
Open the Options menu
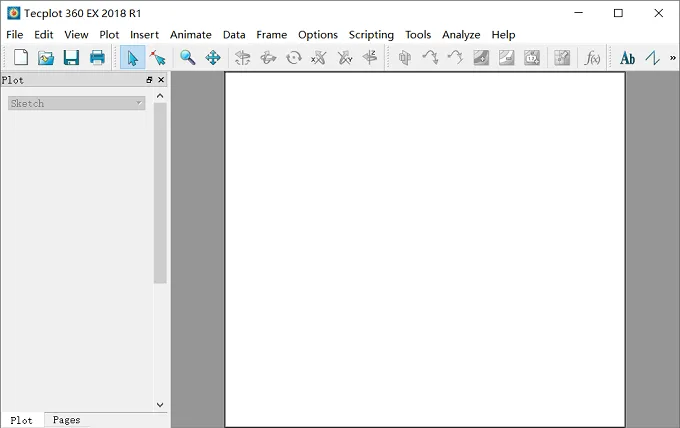317,35
